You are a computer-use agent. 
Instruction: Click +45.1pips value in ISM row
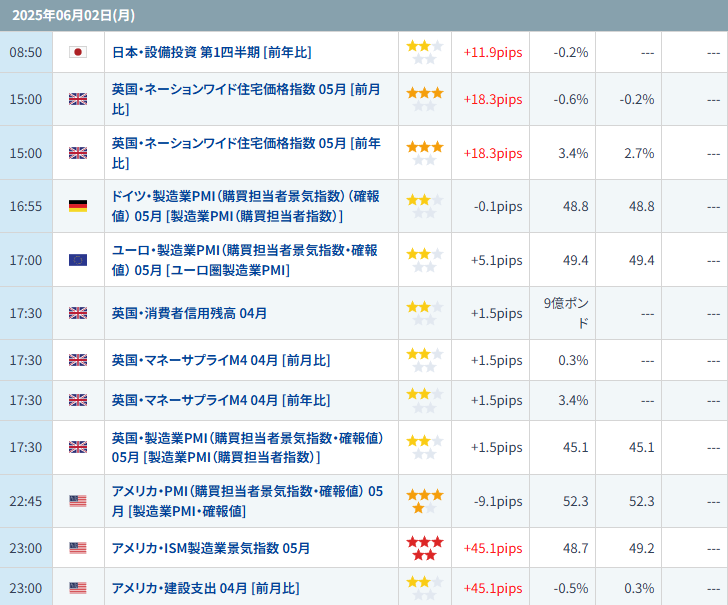(493, 548)
